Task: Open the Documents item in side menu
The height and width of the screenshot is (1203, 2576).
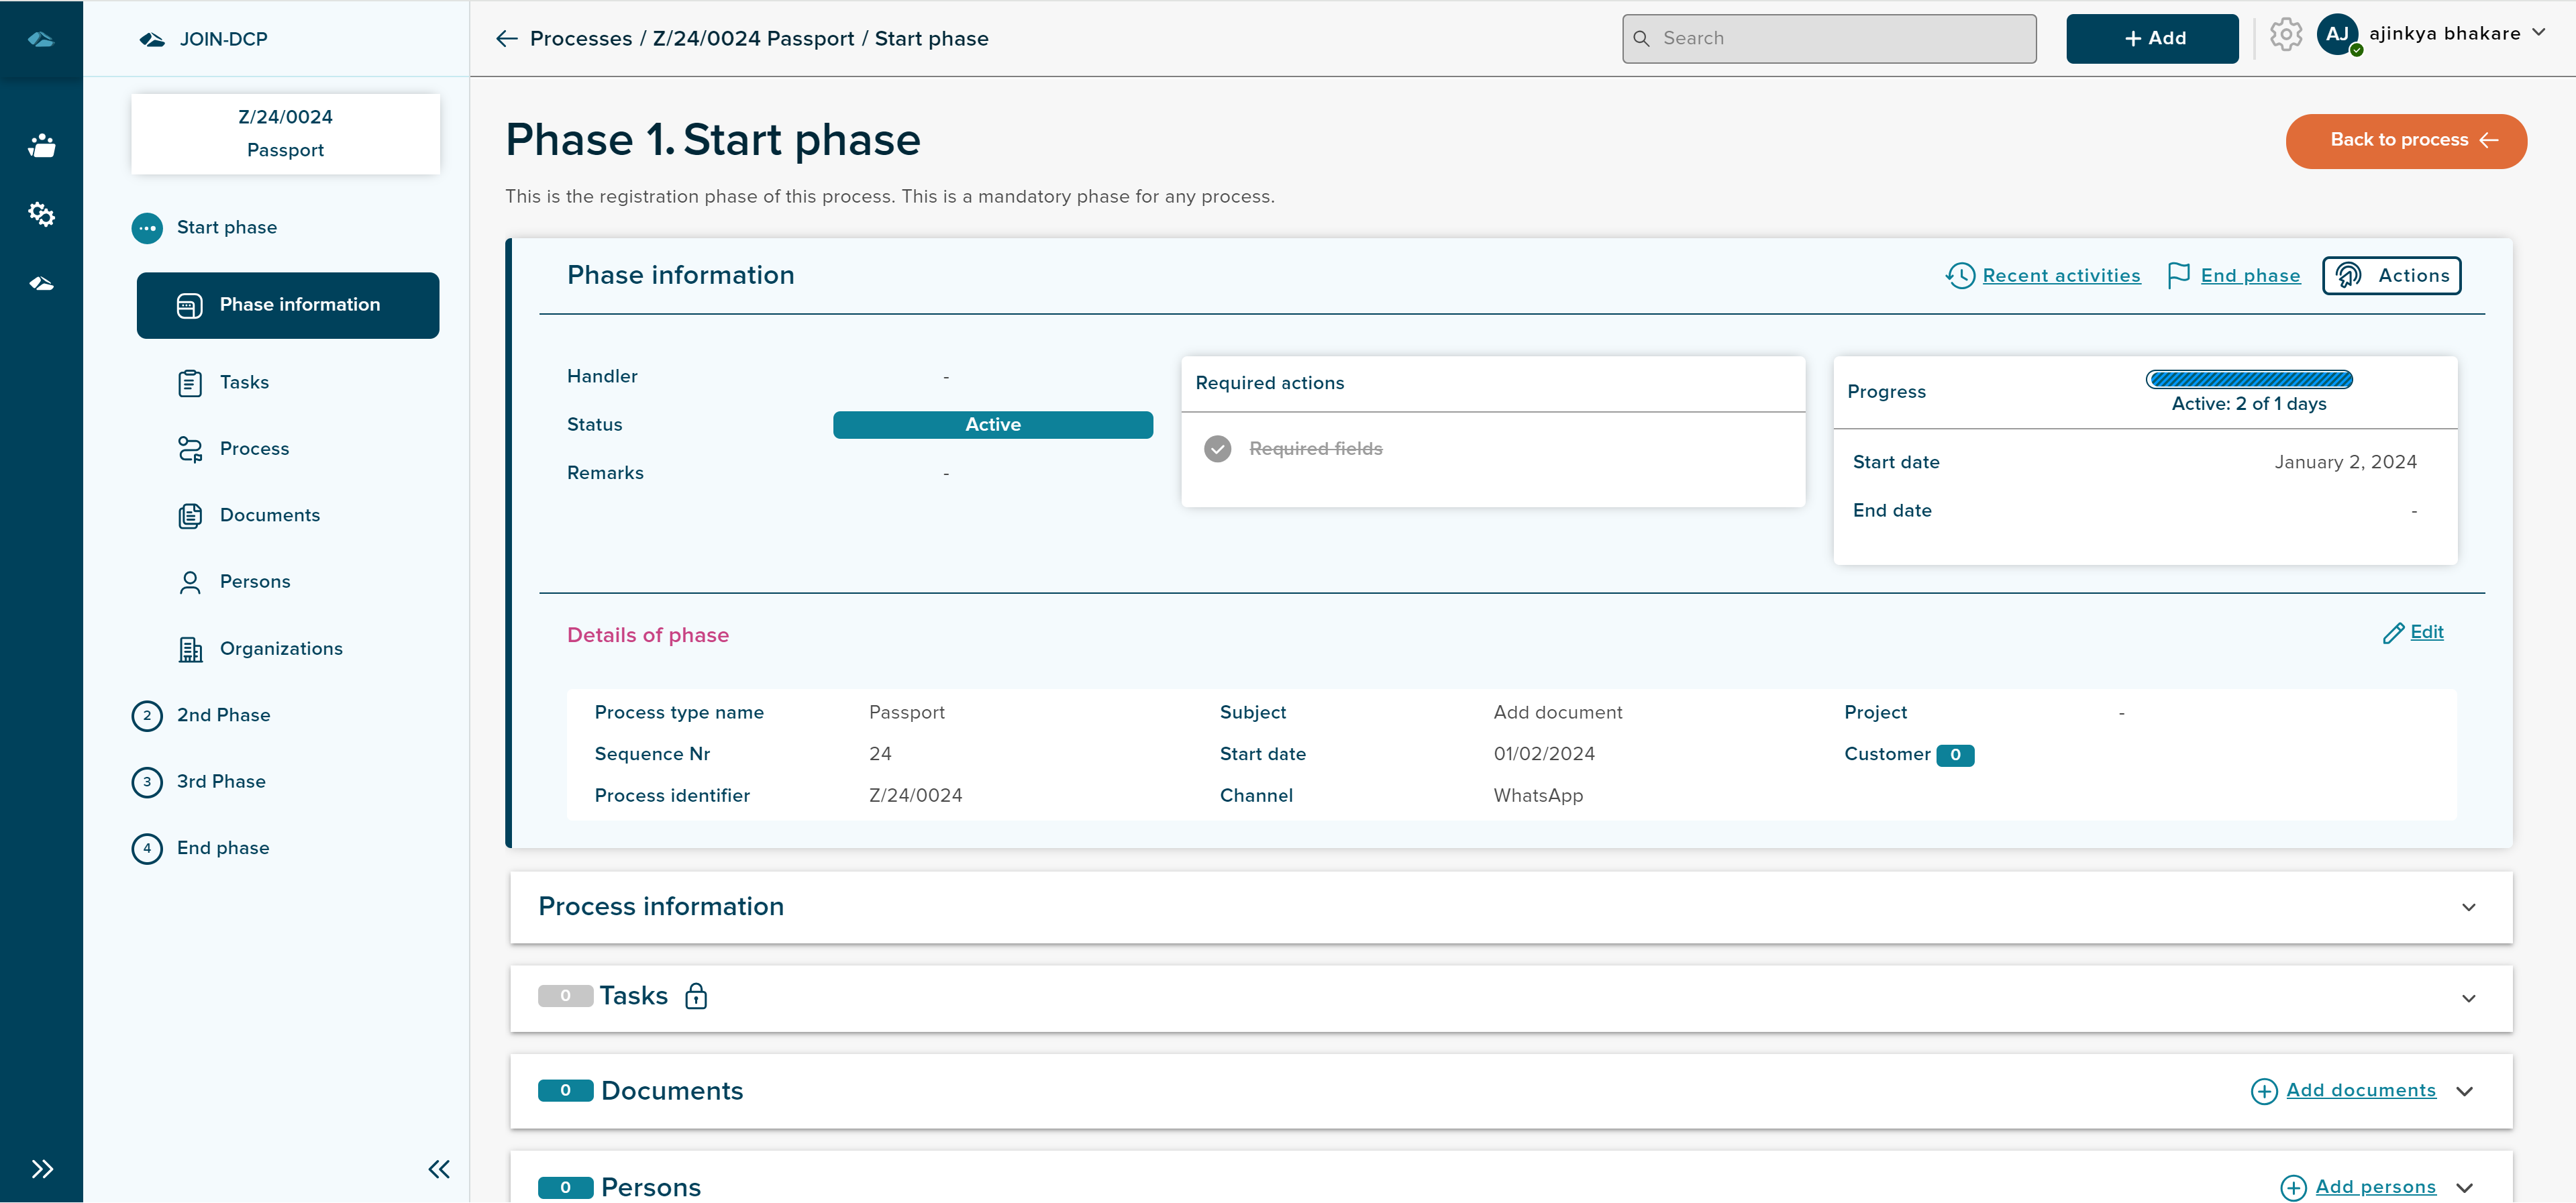Action: (x=269, y=516)
